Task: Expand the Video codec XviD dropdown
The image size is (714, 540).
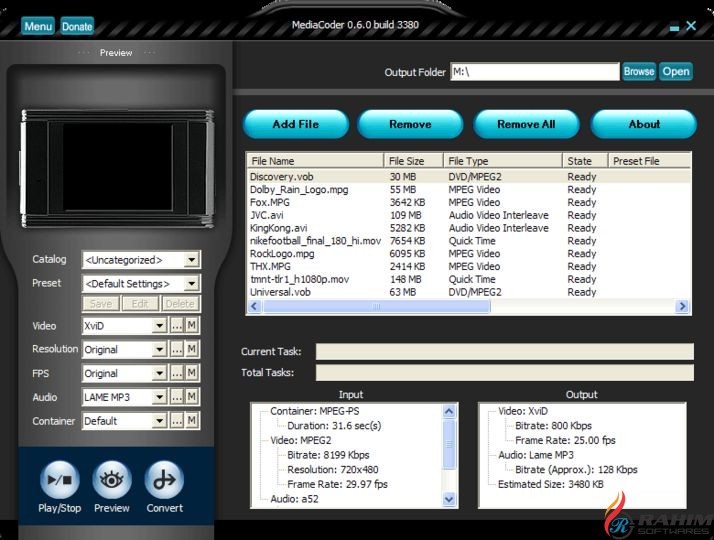Action: (158, 326)
